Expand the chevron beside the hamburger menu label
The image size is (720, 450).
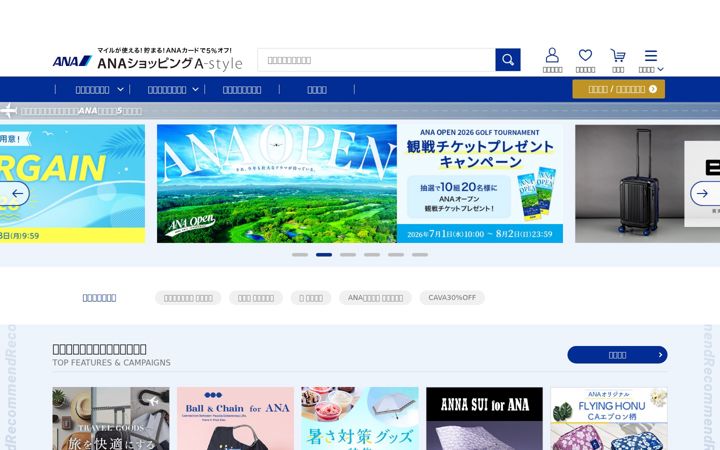tap(660, 69)
